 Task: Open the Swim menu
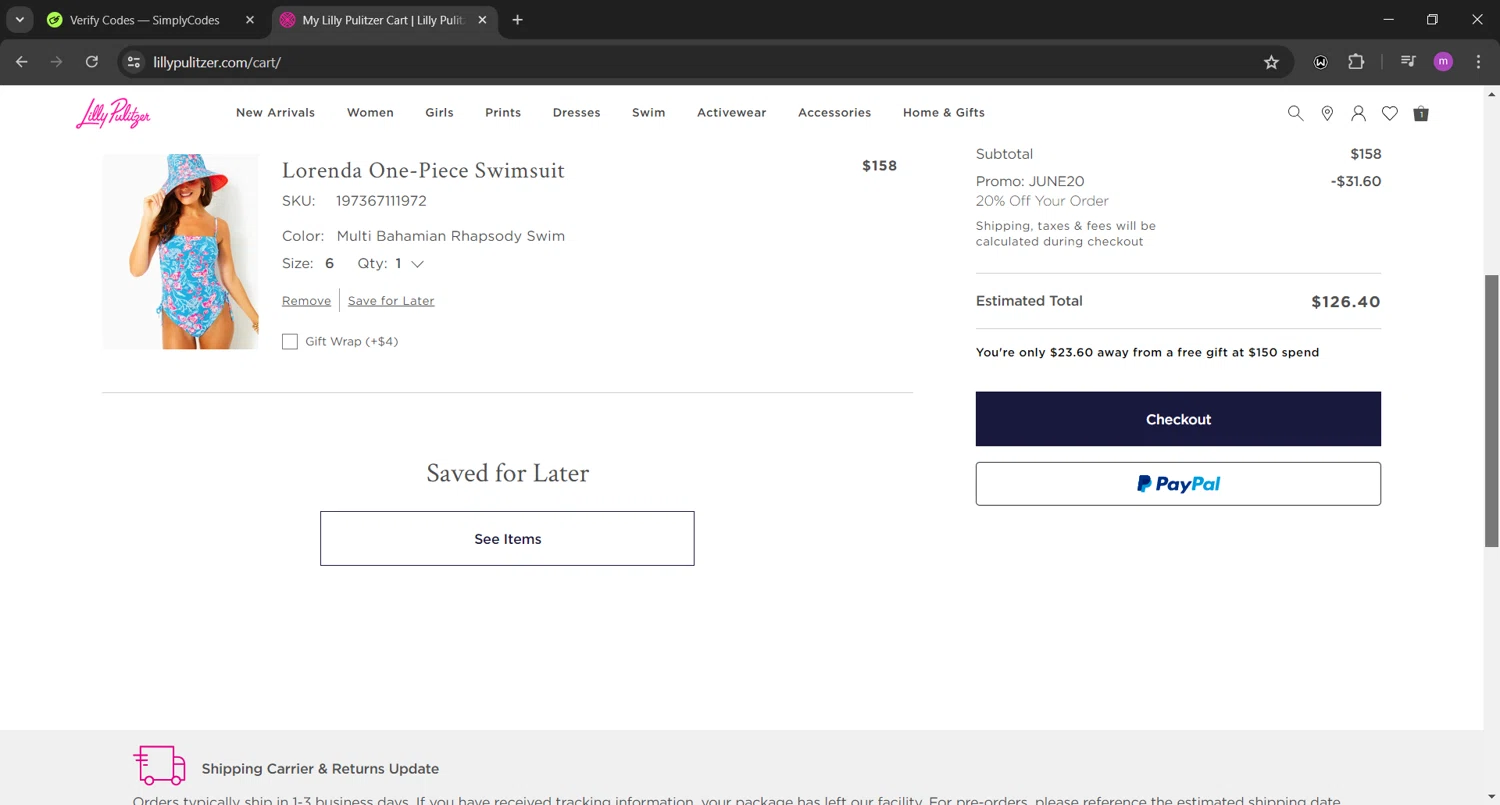[649, 113]
